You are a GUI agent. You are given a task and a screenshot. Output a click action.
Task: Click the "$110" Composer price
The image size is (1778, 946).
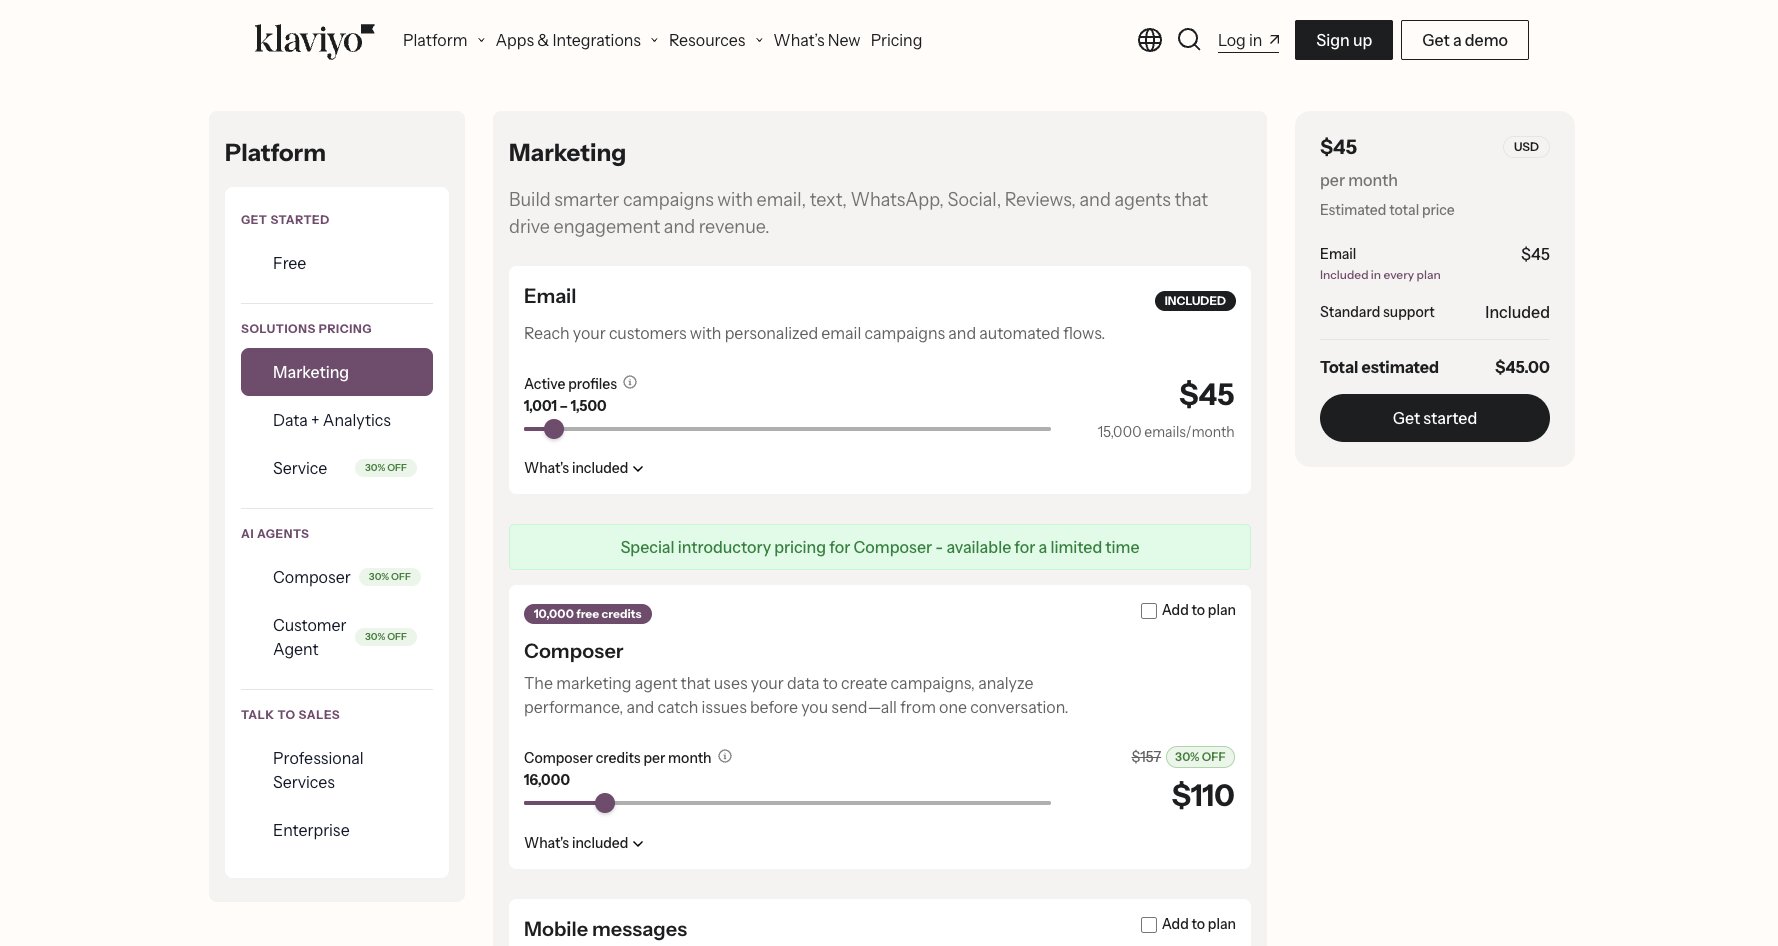tap(1203, 795)
